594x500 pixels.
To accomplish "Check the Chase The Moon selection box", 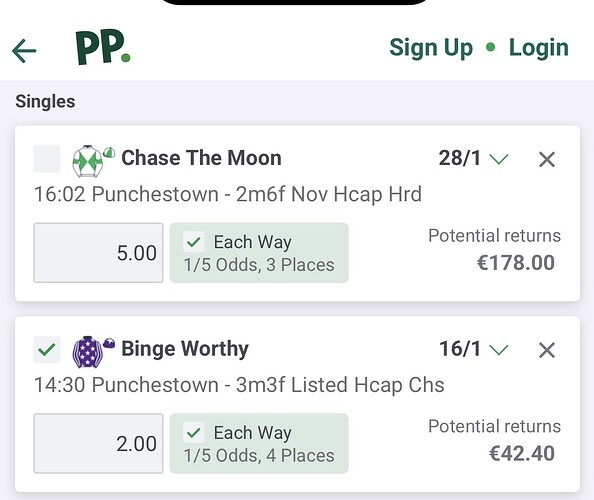I will click(x=47, y=159).
